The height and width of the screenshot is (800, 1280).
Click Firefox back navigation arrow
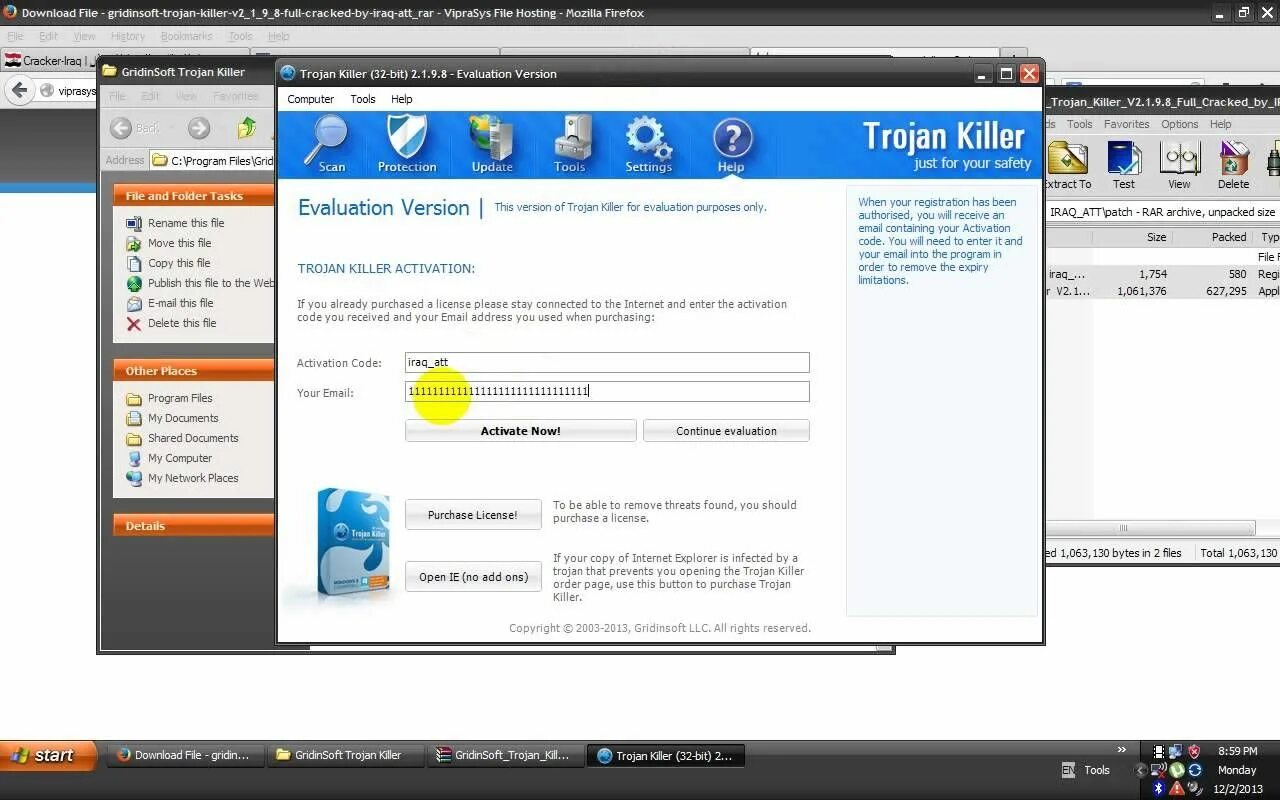[19, 90]
